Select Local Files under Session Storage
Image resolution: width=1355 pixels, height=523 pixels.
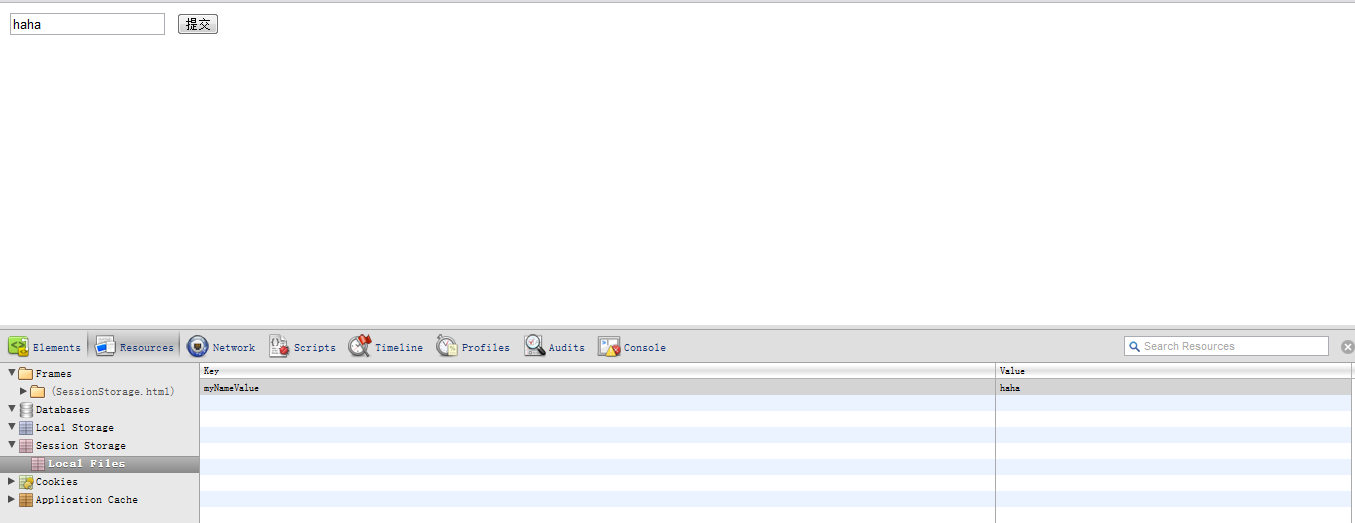point(87,464)
